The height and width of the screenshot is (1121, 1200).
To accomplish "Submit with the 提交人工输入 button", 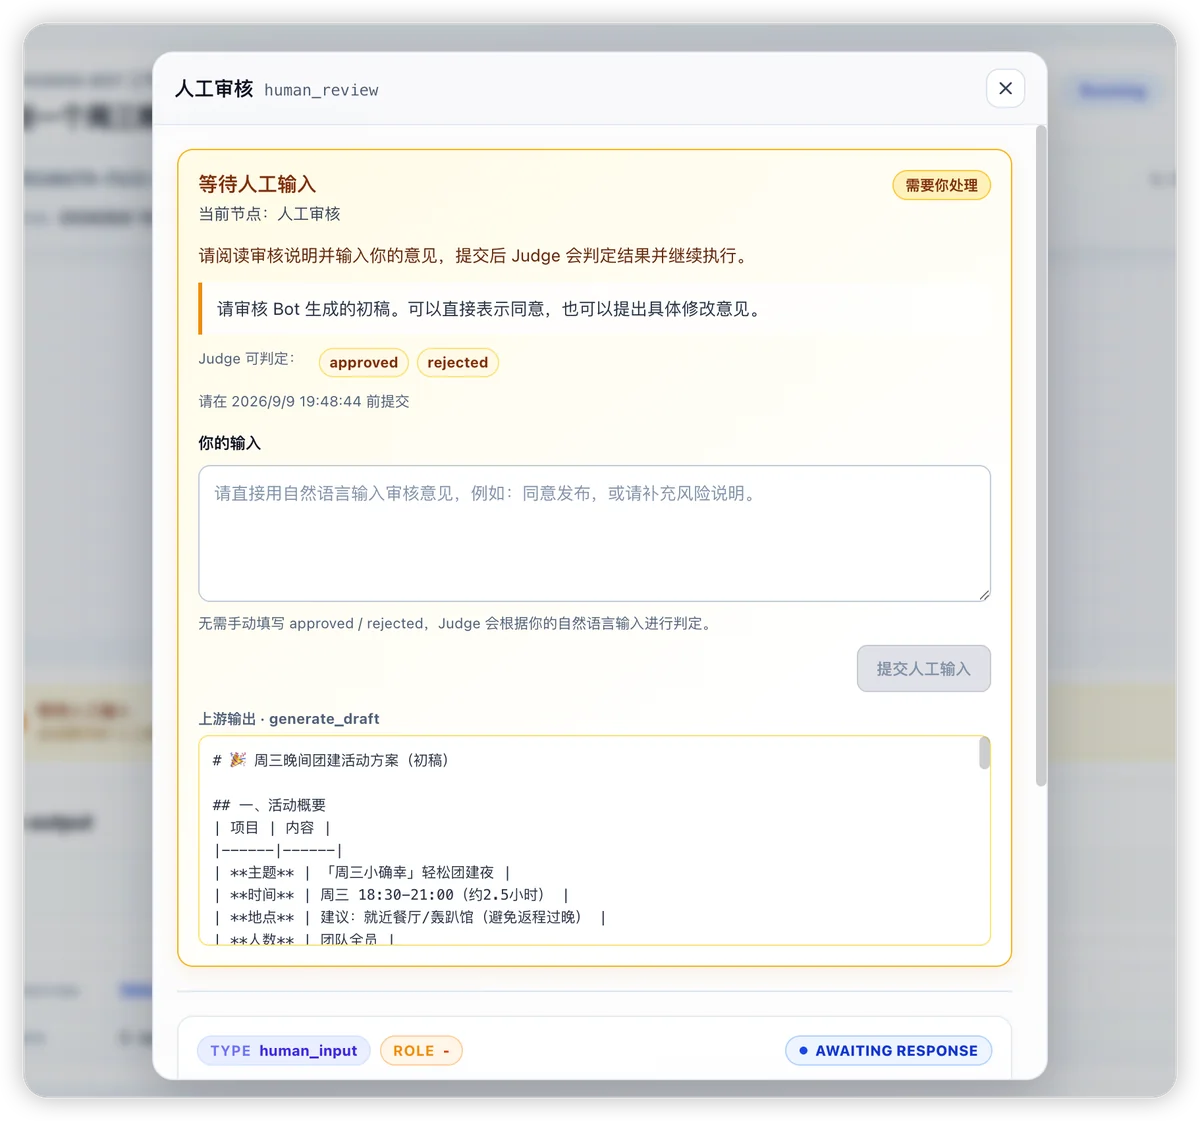I will point(923,668).
